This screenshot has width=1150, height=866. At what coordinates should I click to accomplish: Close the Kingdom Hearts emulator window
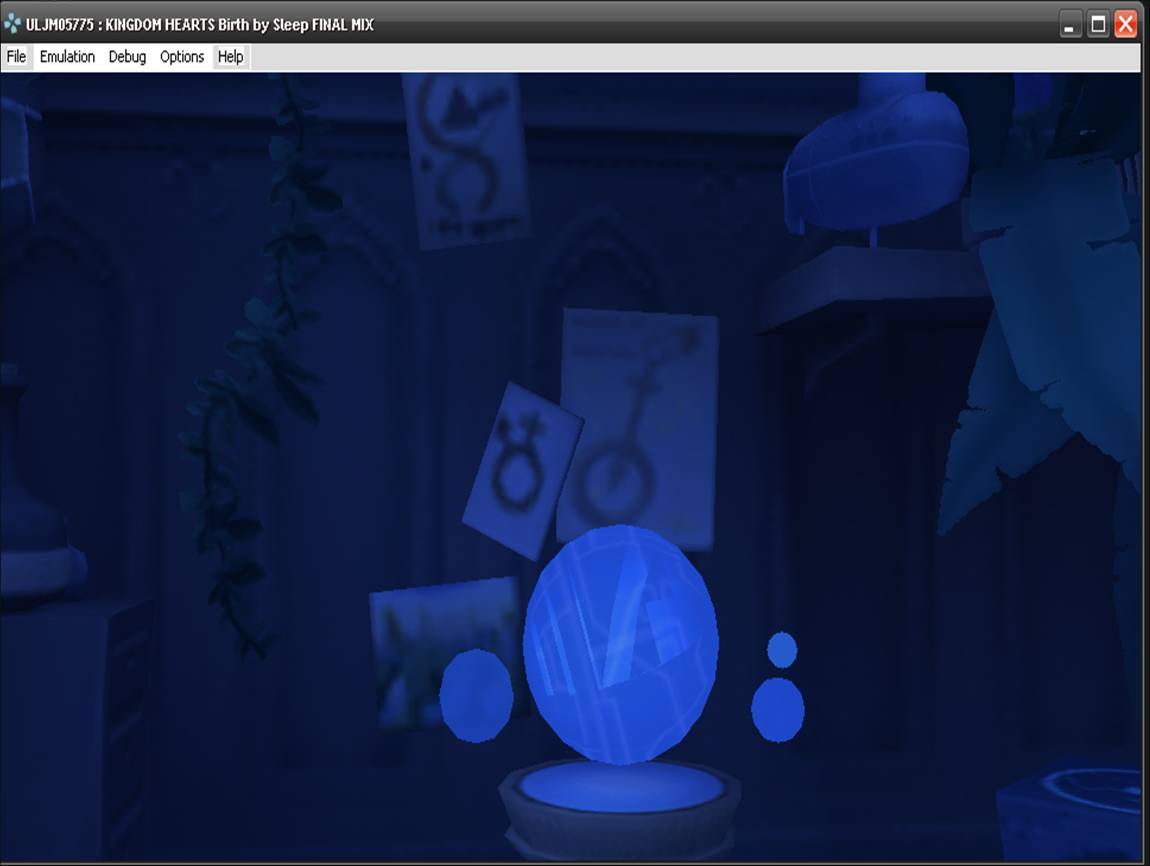pos(1126,25)
